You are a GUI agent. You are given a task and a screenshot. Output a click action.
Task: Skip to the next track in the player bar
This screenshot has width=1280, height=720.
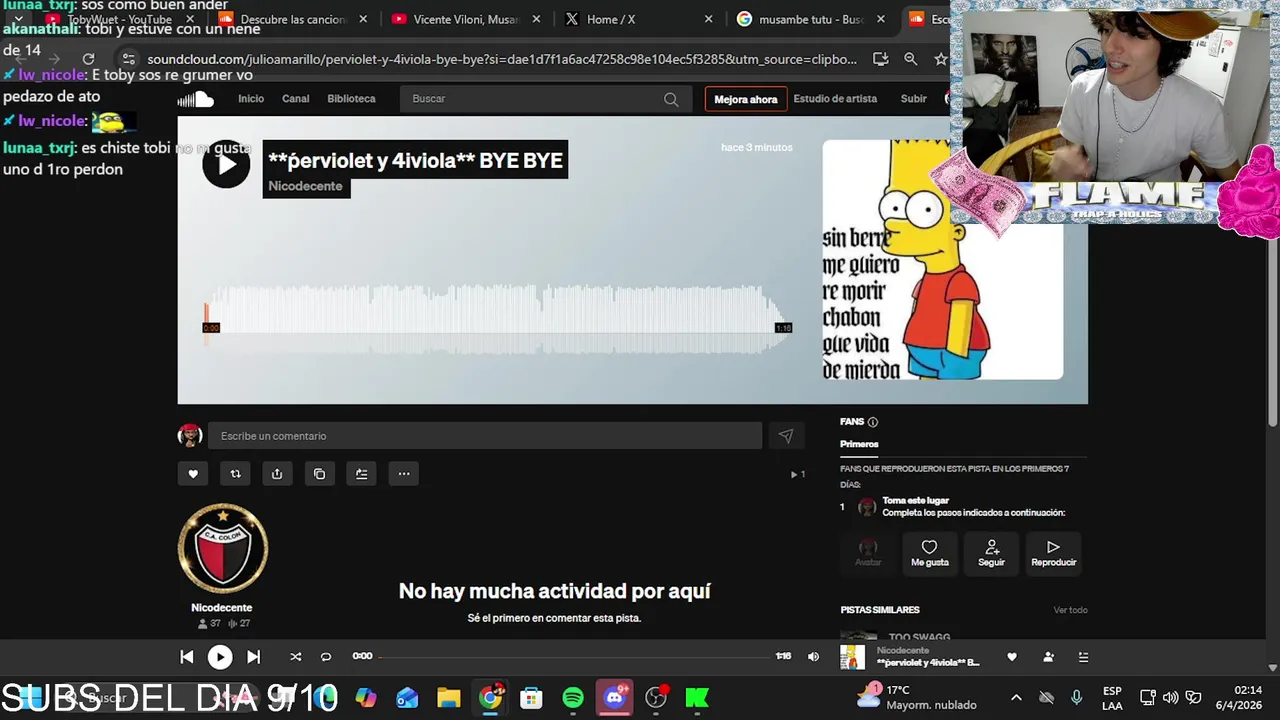point(253,657)
